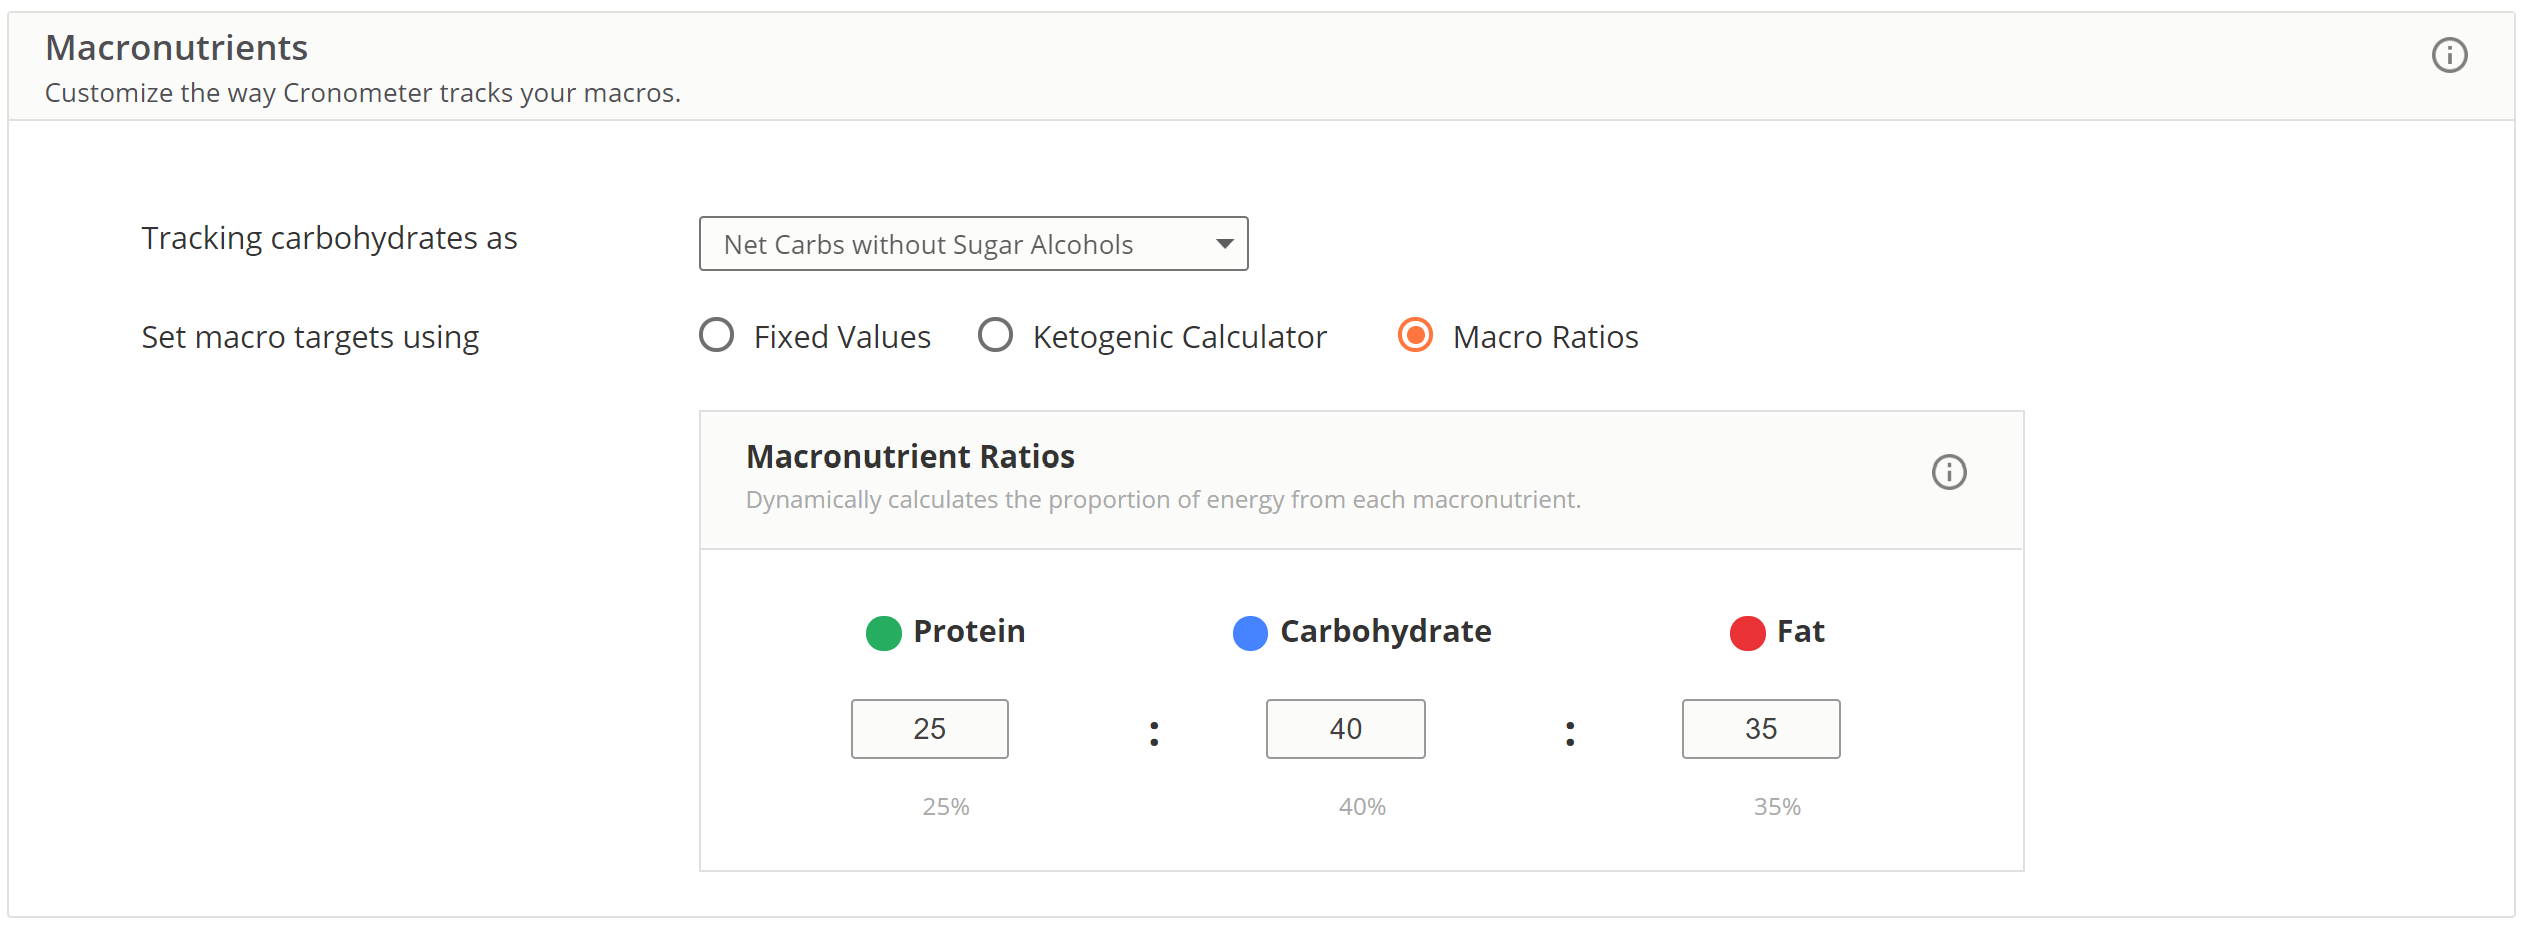Click the red Fat color dot
The height and width of the screenshot is (926, 2530).
tap(1747, 633)
